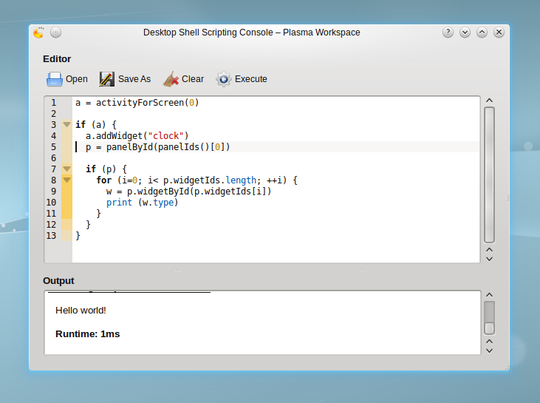This screenshot has height=403, width=540.
Task: Run the script with Execute button
Action: pos(242,79)
